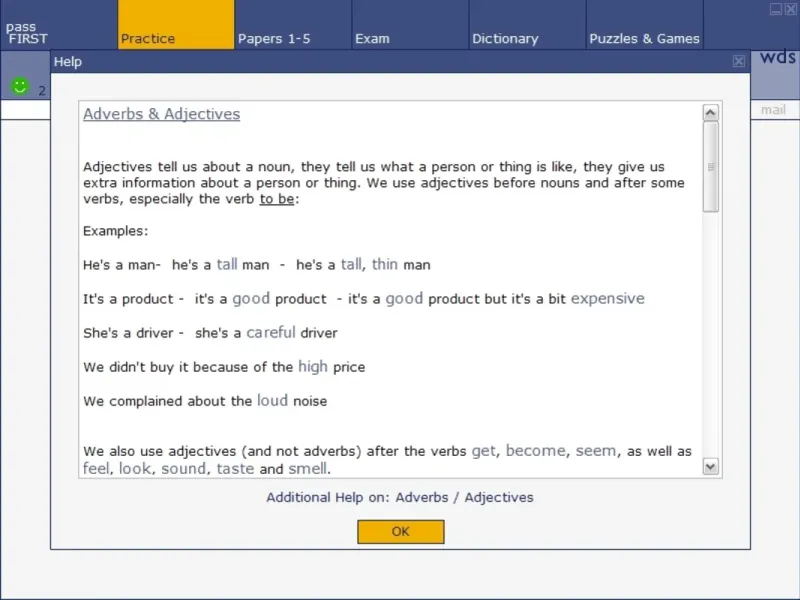Go to Puzzles & Games tab

click(645, 25)
